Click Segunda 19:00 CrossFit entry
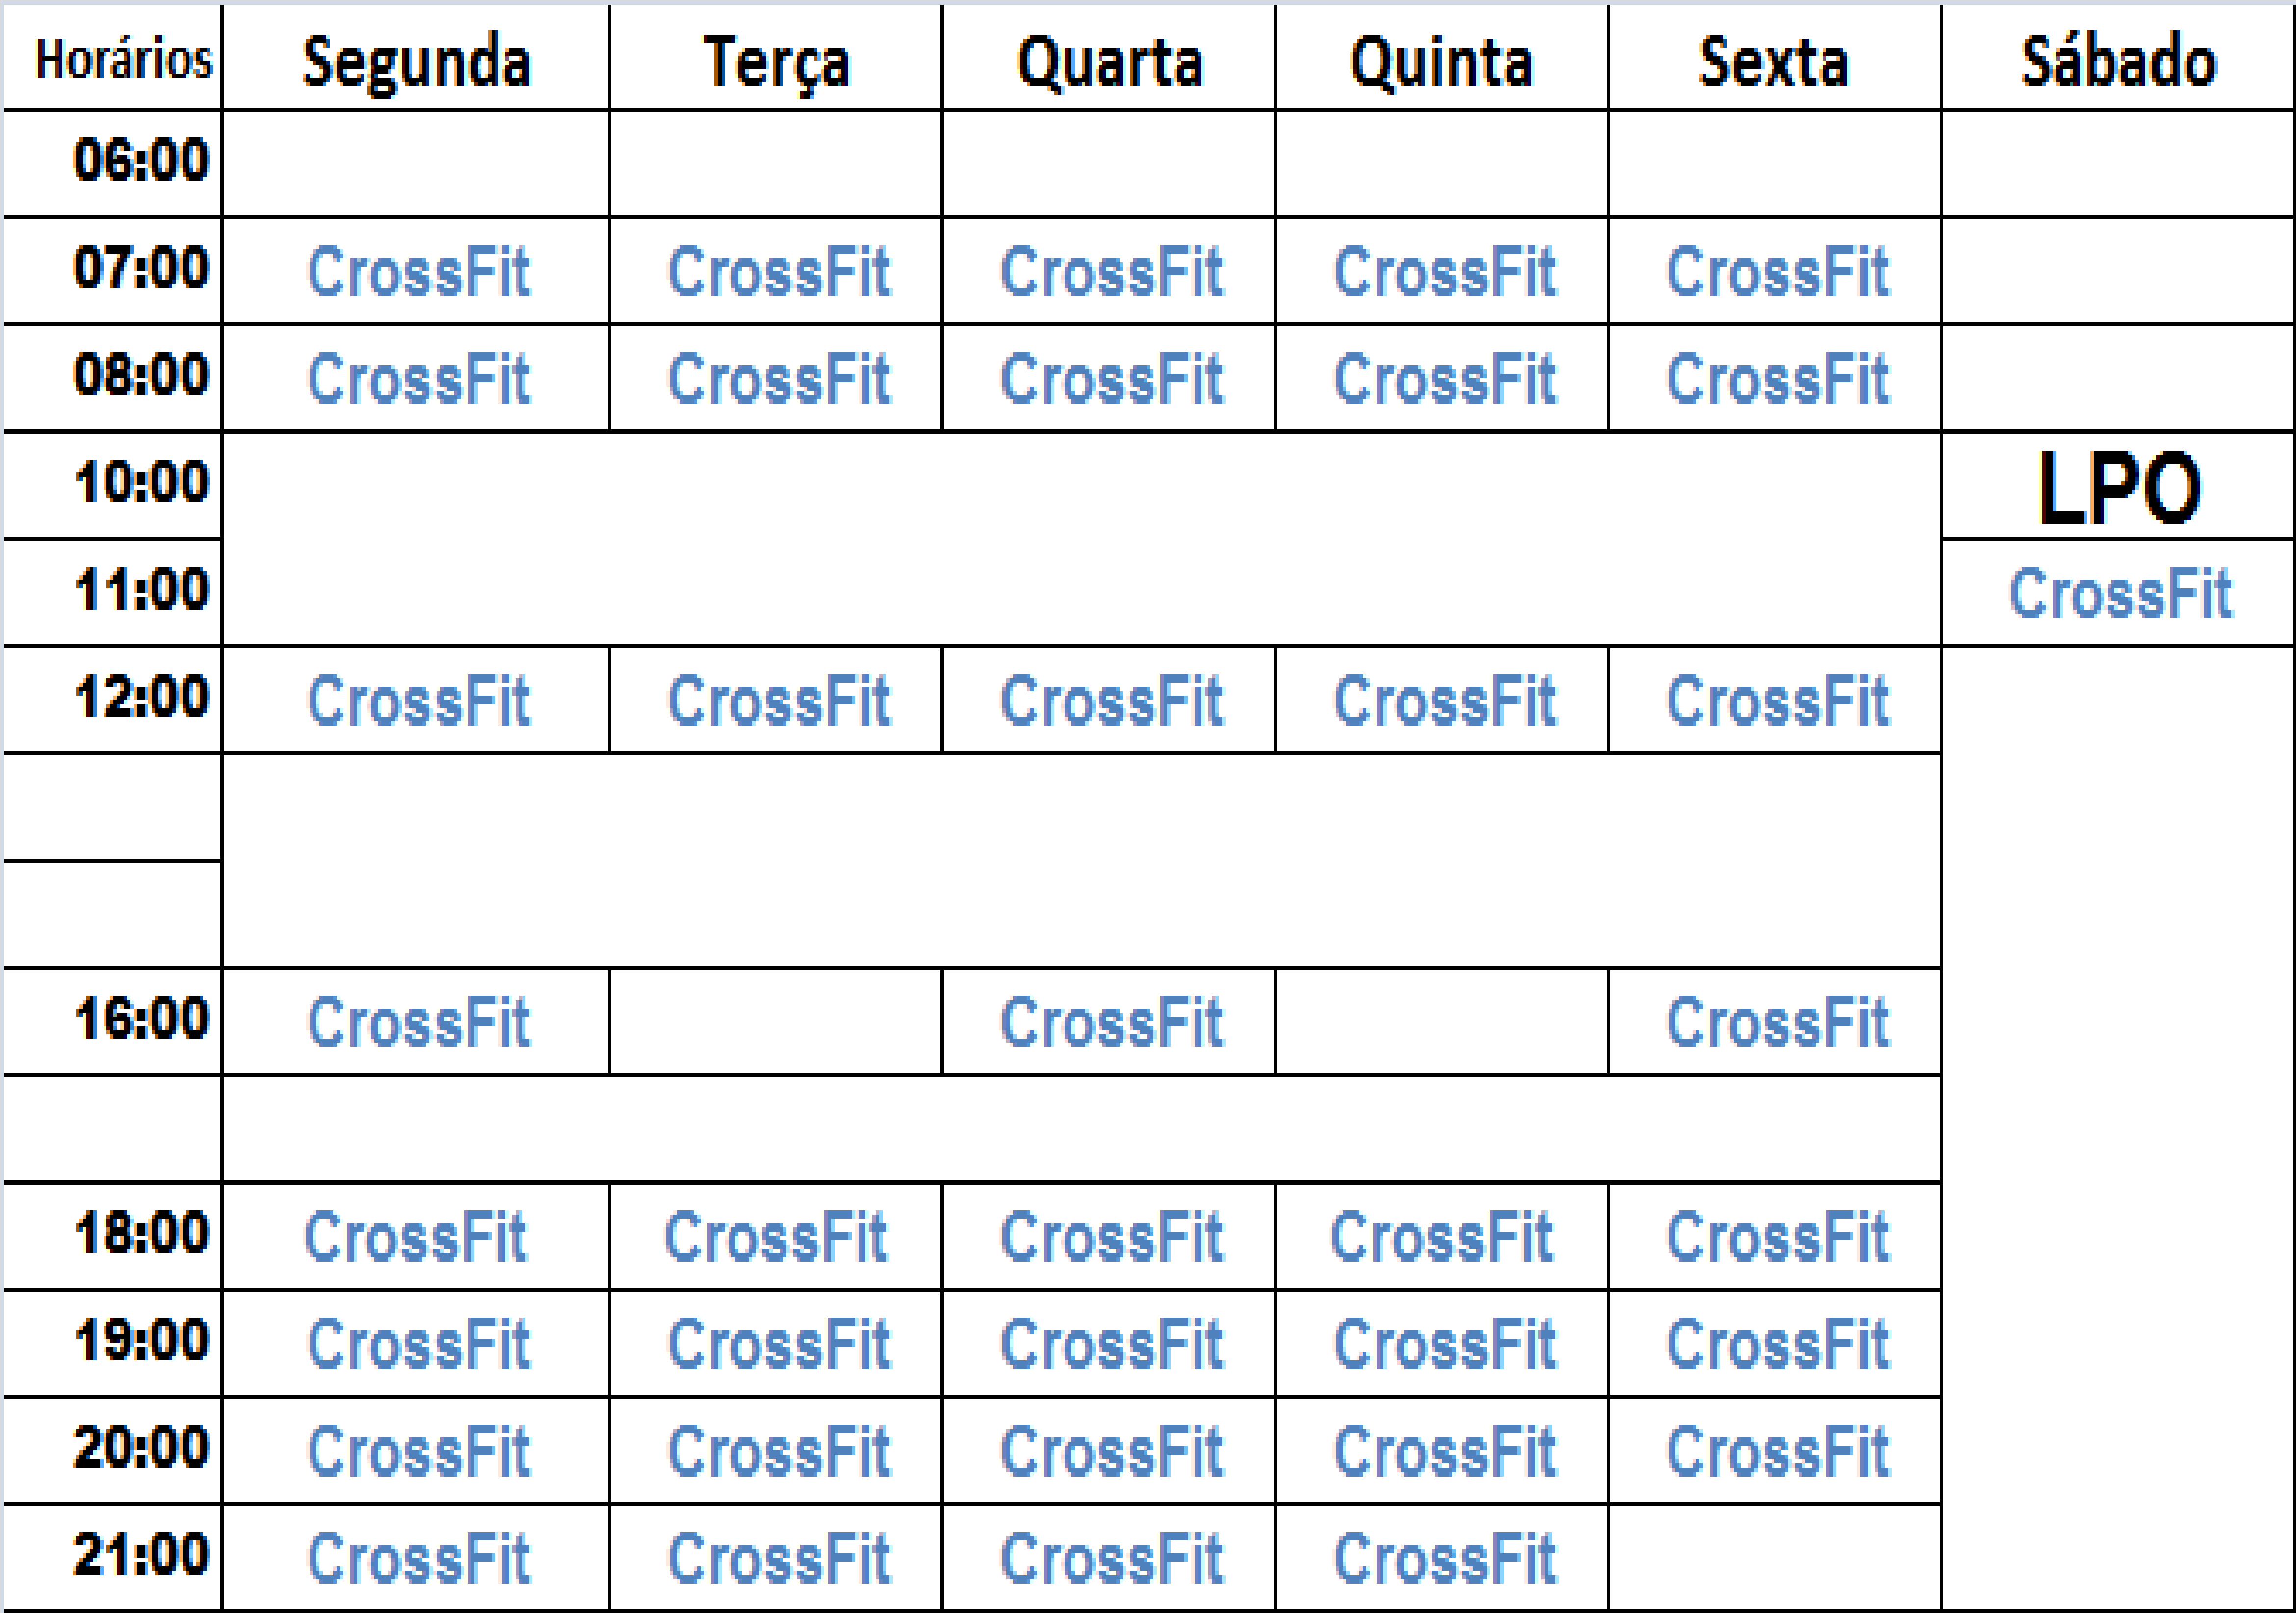 click(x=418, y=1343)
